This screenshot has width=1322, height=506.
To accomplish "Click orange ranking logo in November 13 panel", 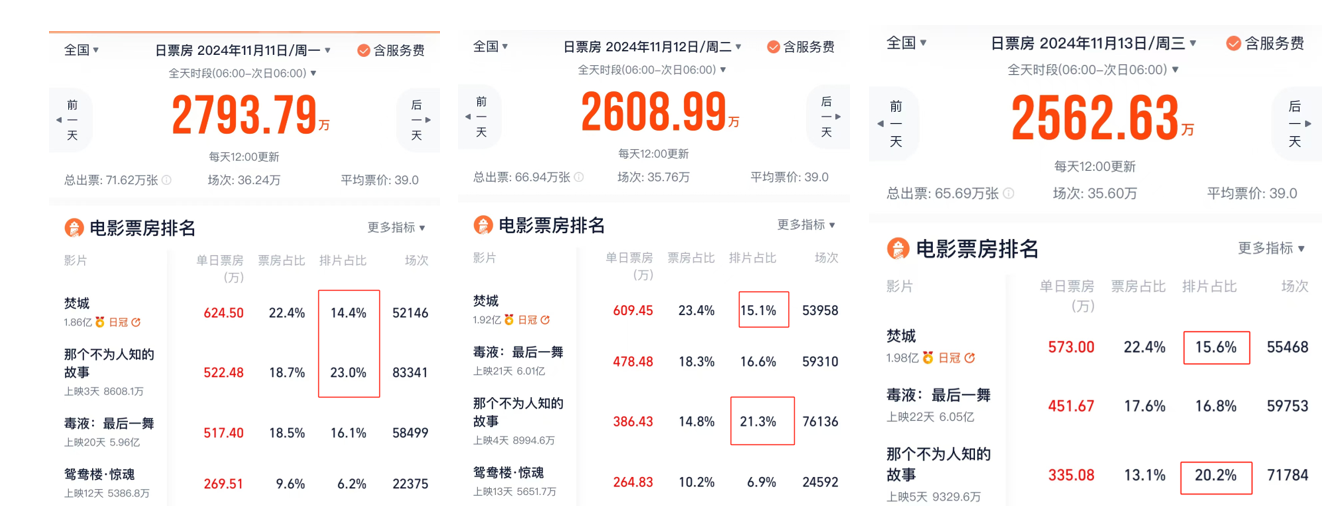I will pos(898,249).
